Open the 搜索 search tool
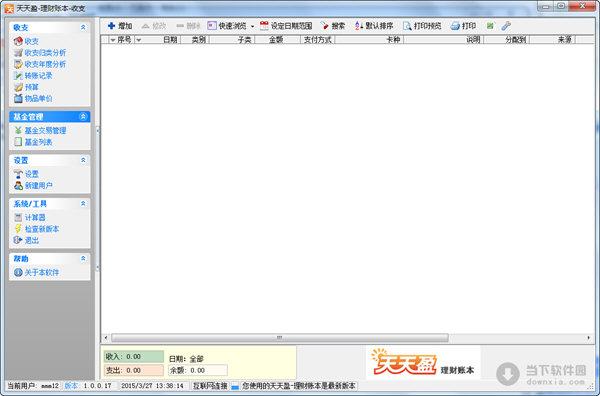 coord(333,26)
